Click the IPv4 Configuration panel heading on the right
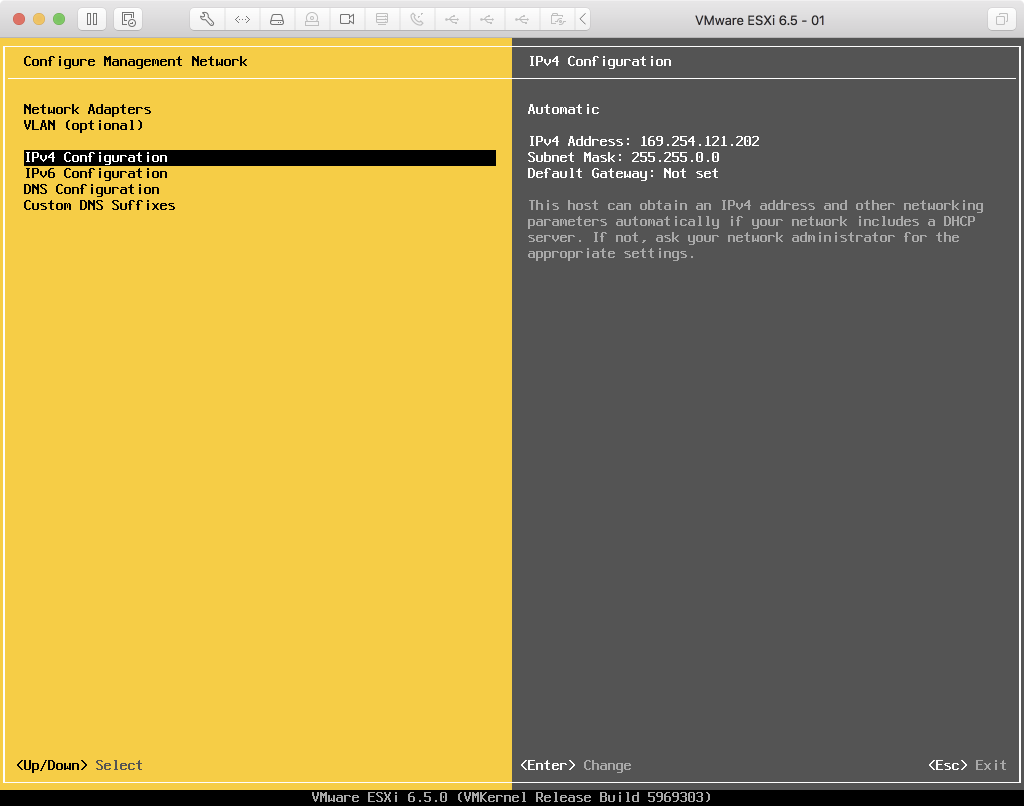Viewport: 1024px width, 806px height. (x=600, y=61)
